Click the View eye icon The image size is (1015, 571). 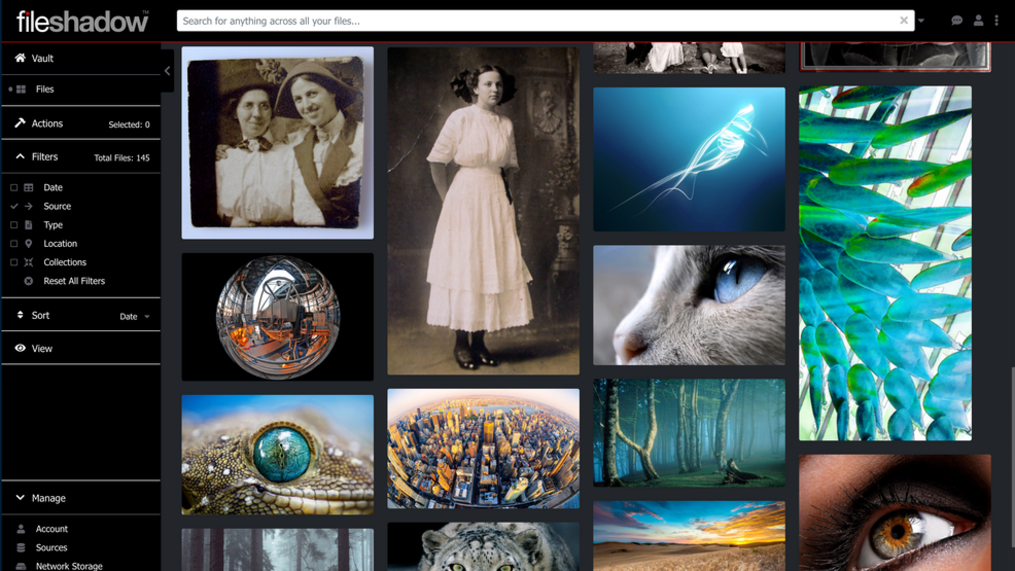(x=20, y=348)
